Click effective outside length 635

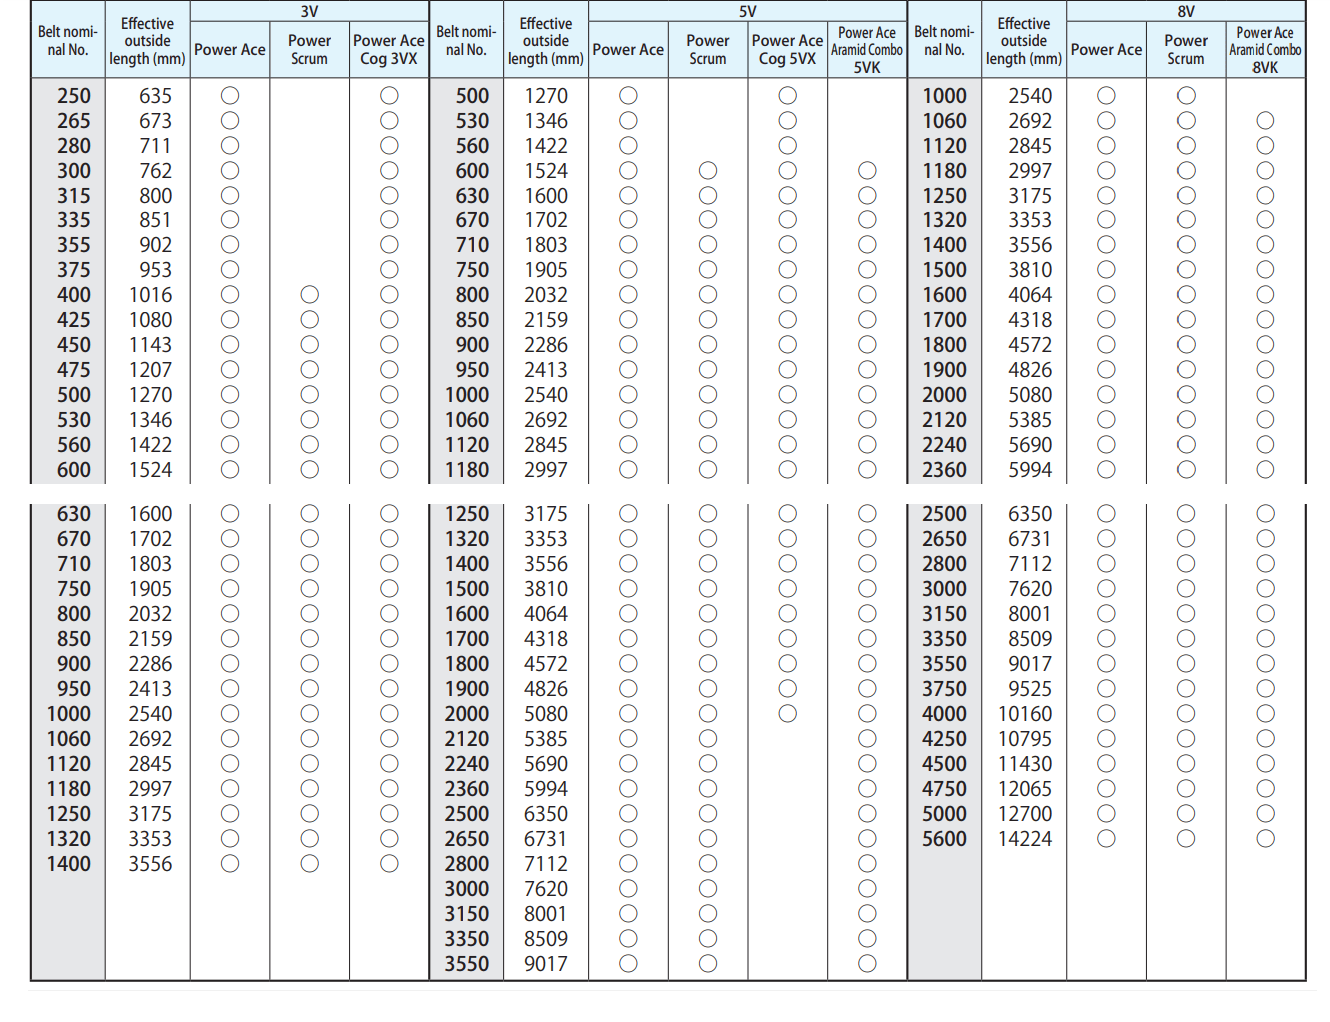[155, 96]
